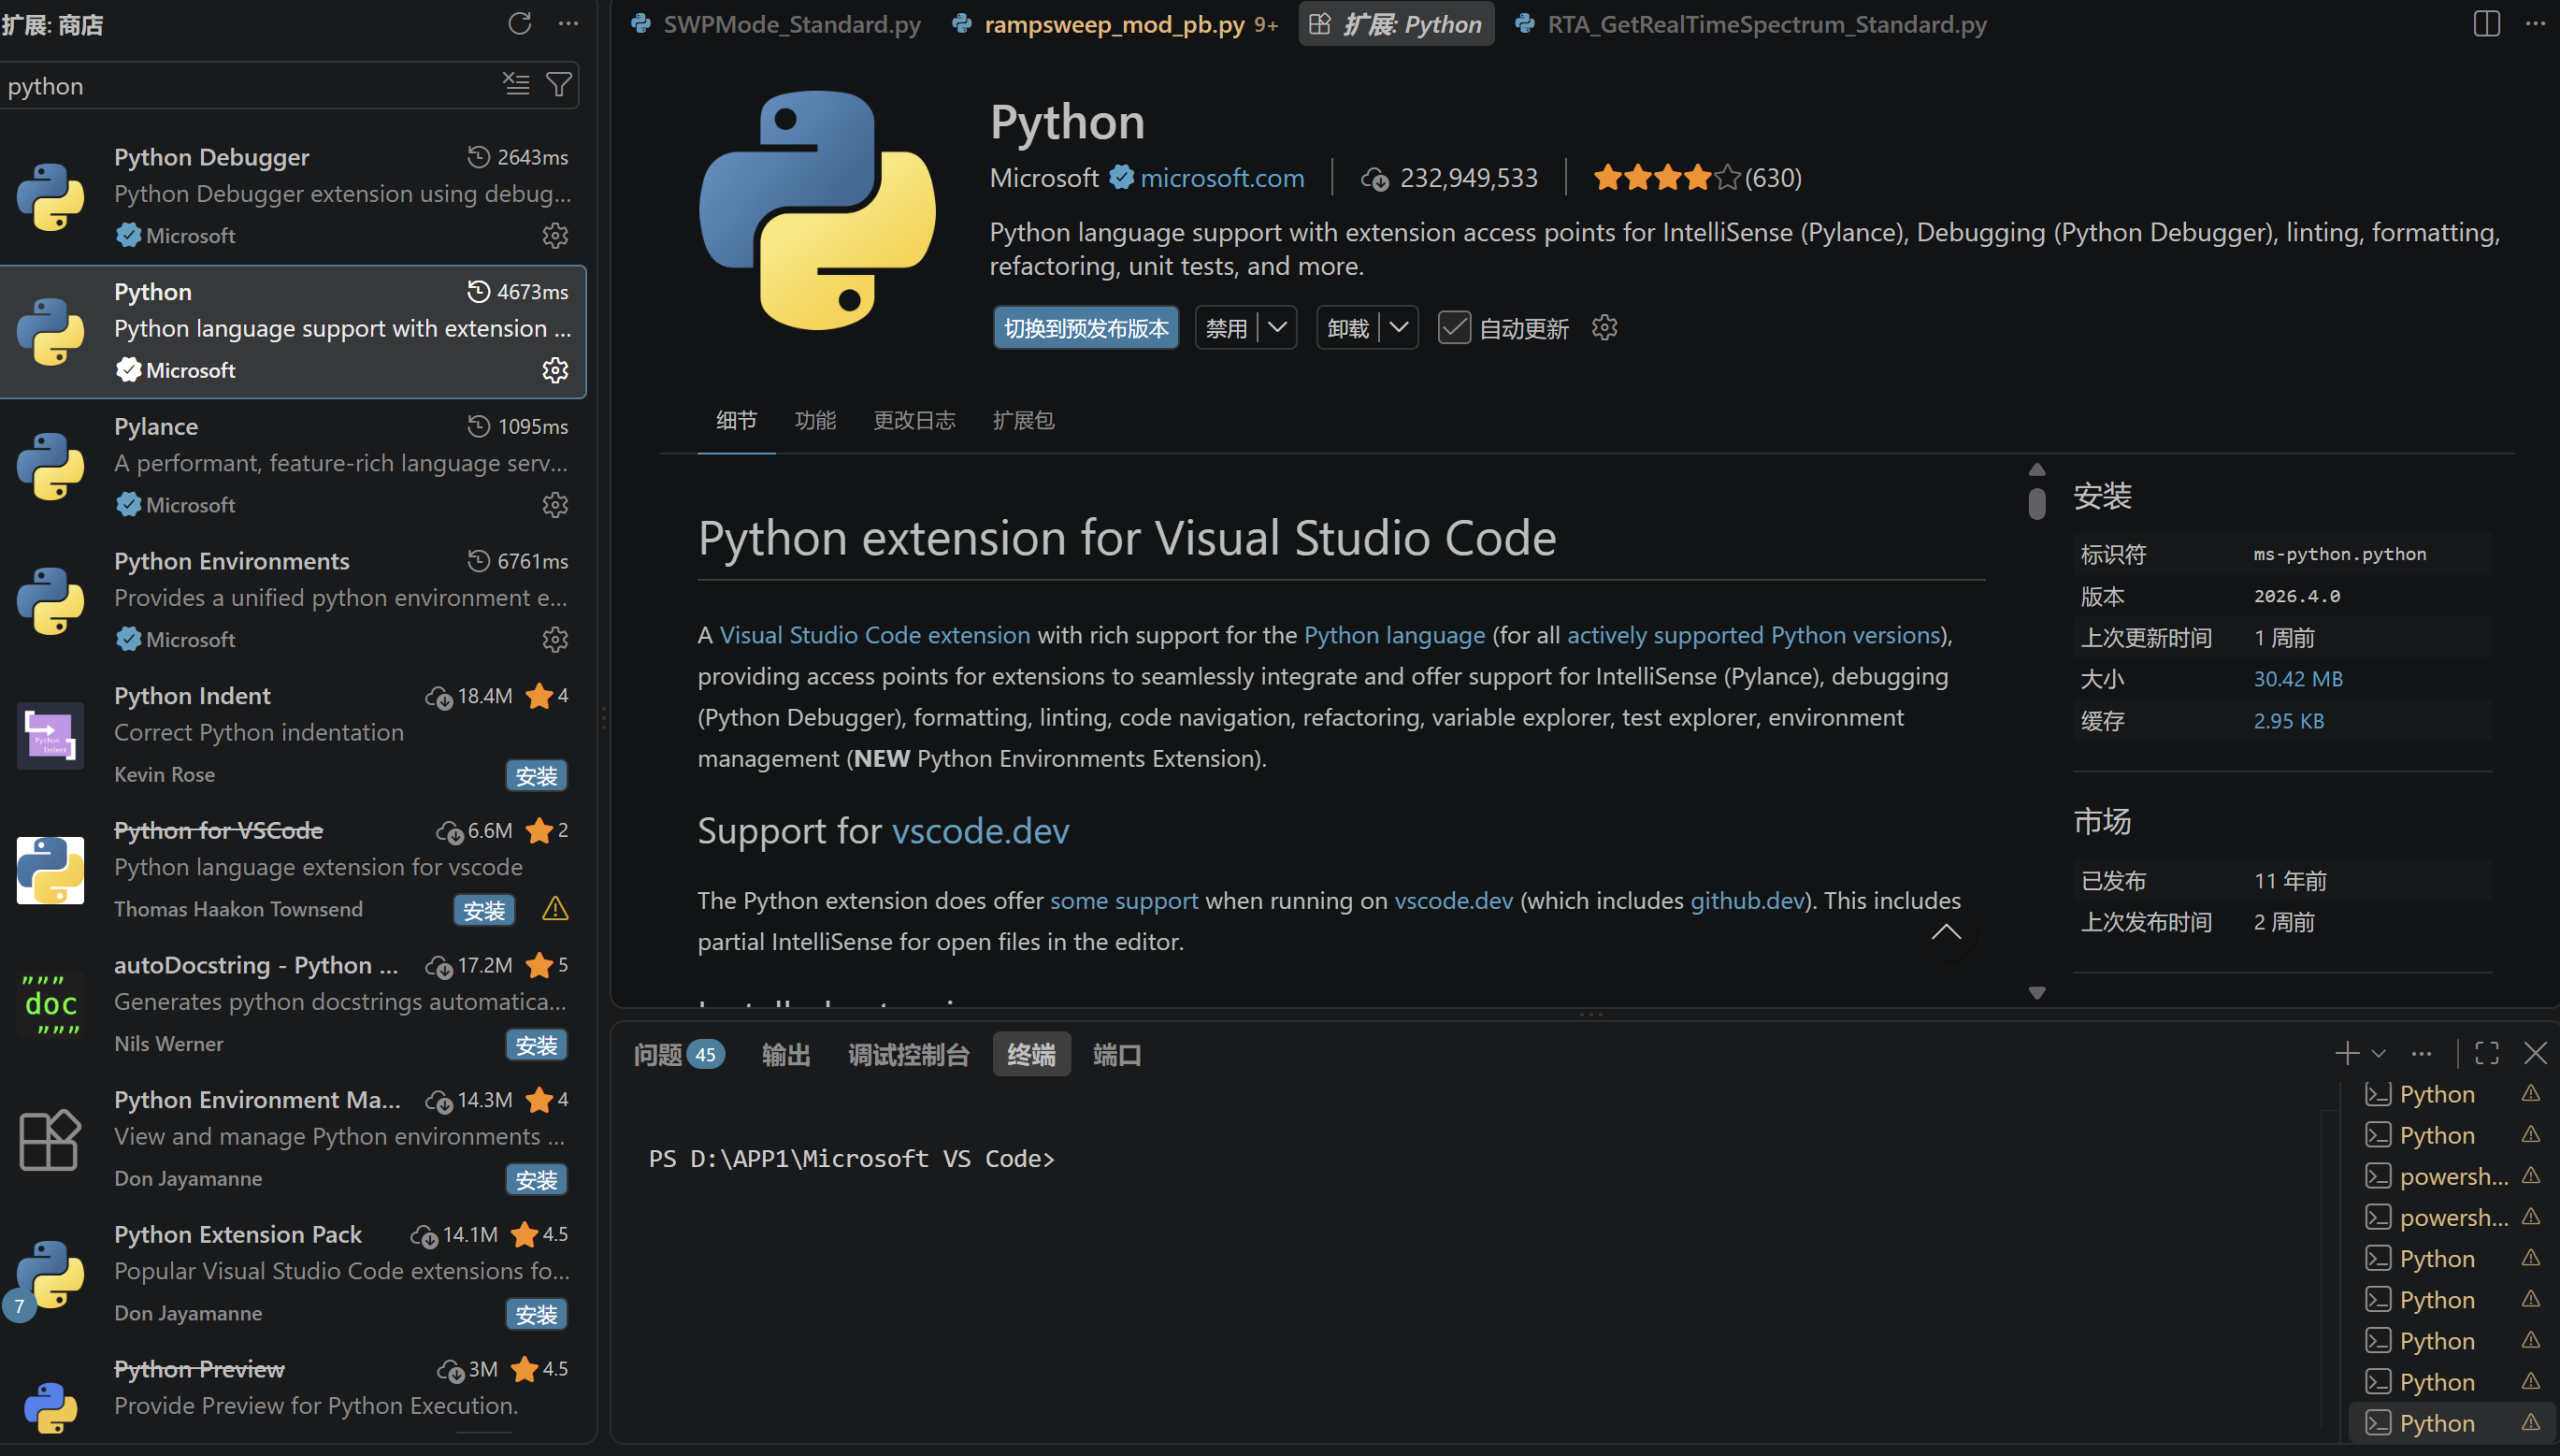Open the editor more actions menu
The height and width of the screenshot is (1456, 2560).
[x=2535, y=23]
